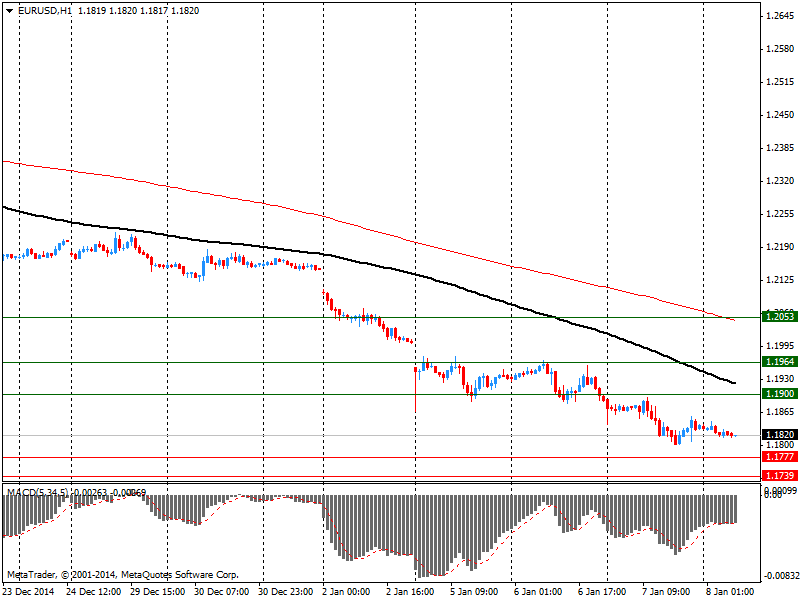Click the 8 Jan 01:00 time label
800x600 pixels.
(x=730, y=591)
